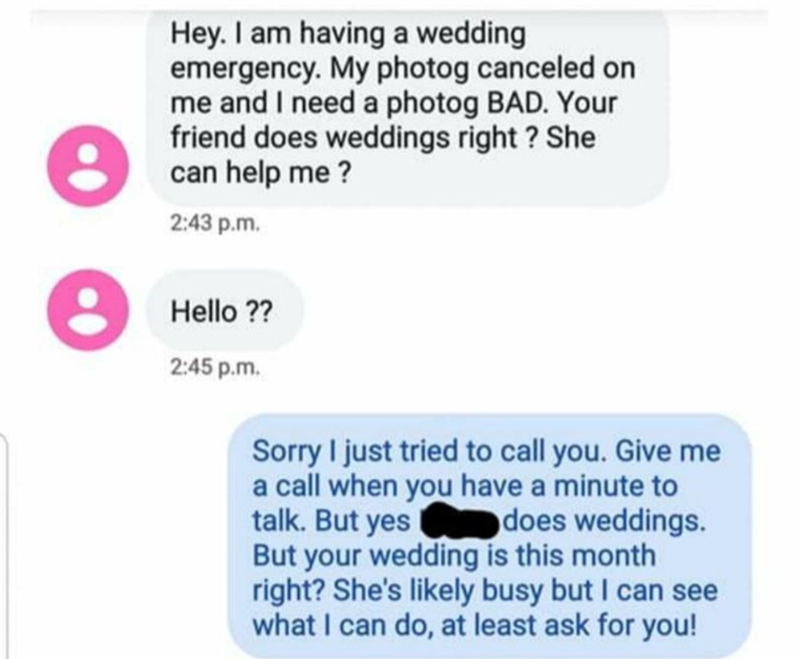Select the wedding emergency message bubble
The height and width of the screenshot is (659, 800).
tap(407, 108)
